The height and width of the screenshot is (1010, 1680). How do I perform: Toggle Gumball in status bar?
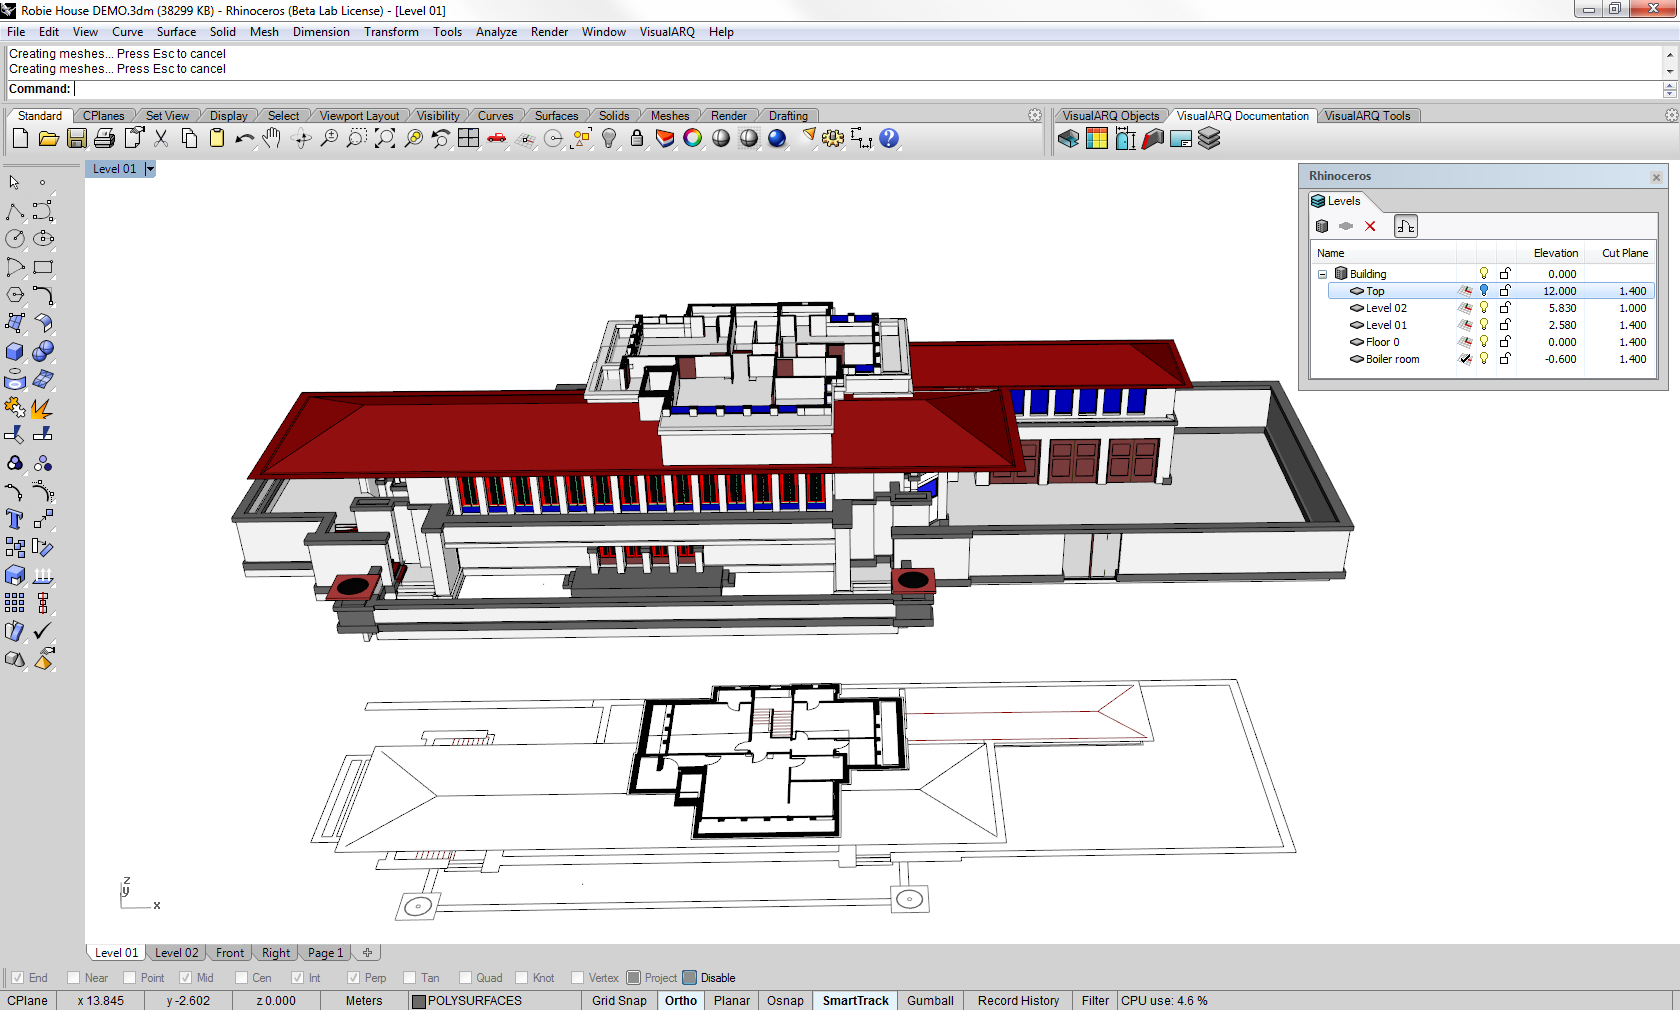click(x=930, y=1001)
